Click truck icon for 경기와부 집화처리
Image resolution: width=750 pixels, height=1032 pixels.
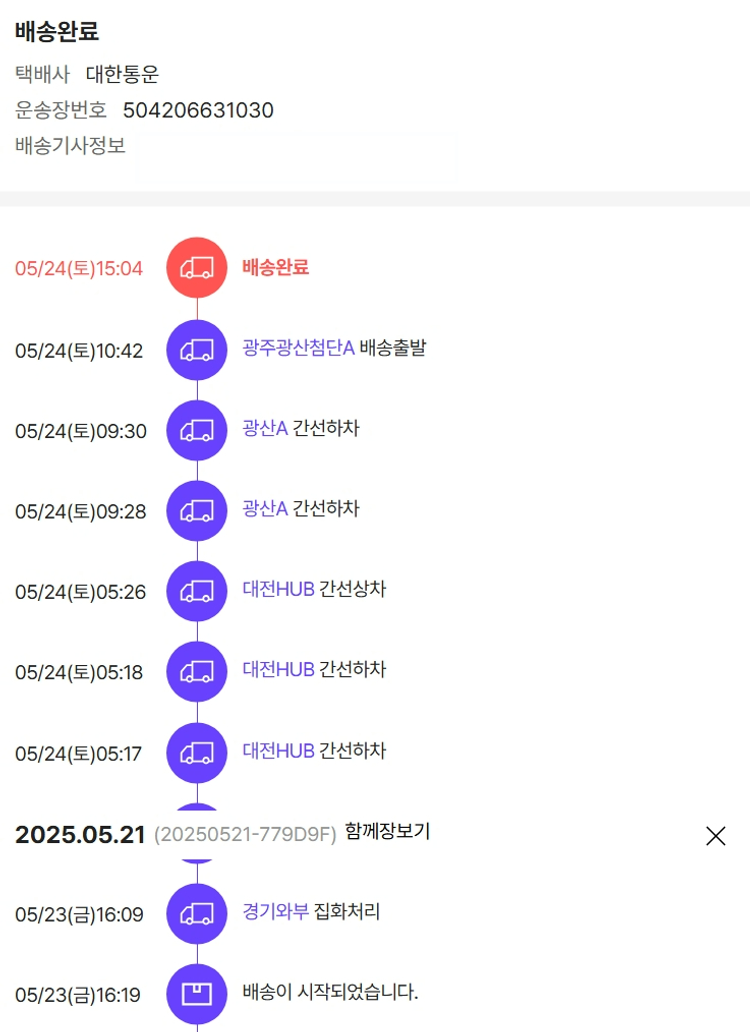(x=197, y=914)
